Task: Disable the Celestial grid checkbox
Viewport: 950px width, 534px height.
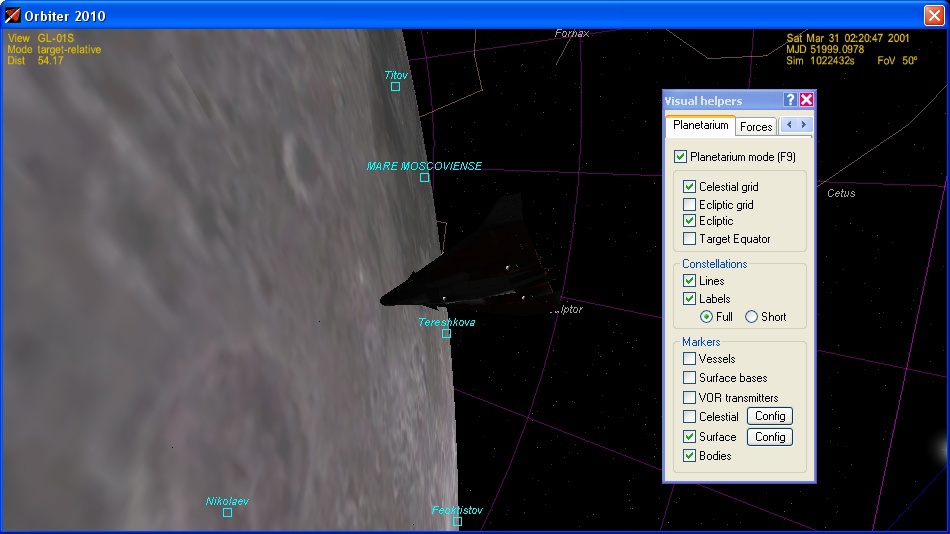Action: tap(689, 187)
